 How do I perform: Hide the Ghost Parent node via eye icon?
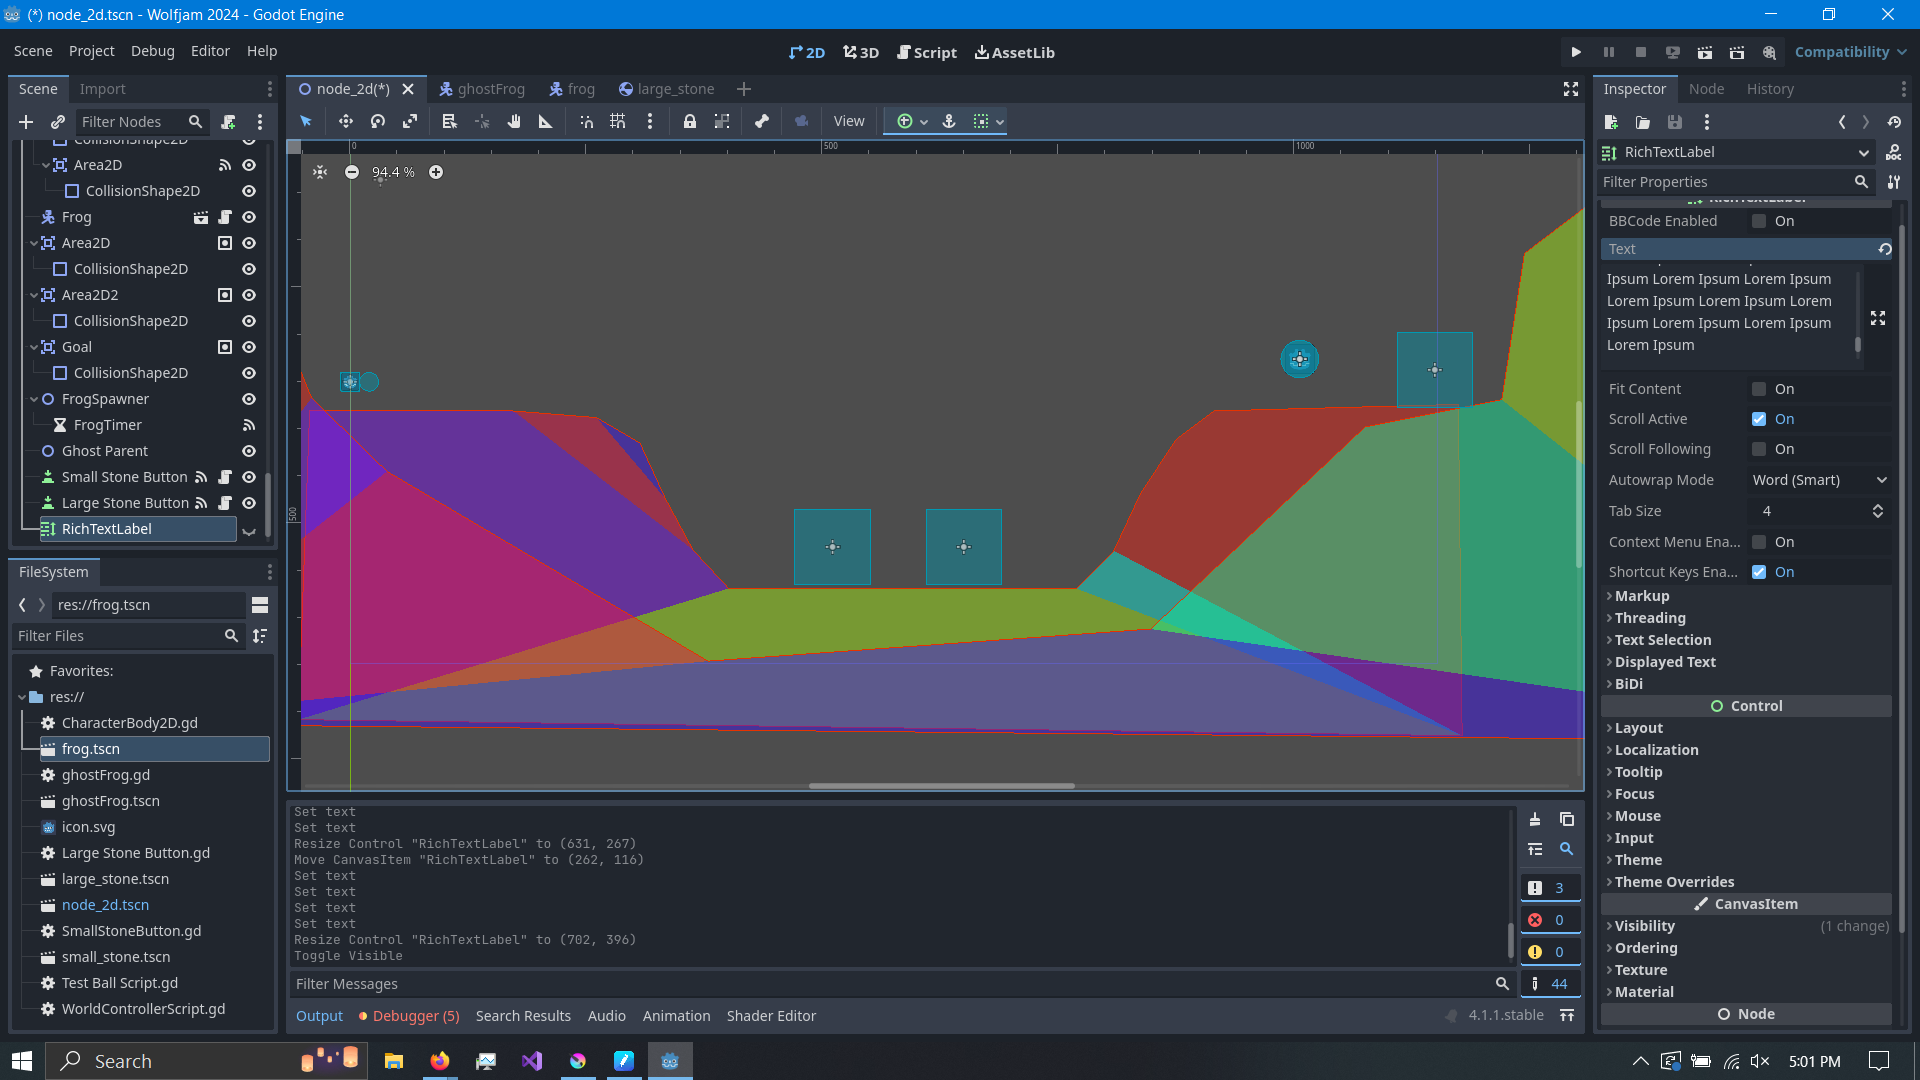click(x=249, y=451)
